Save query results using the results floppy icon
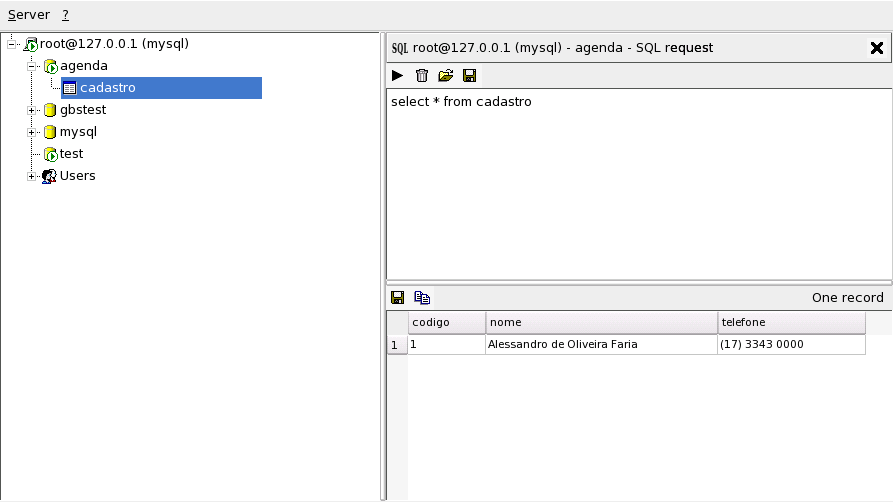The image size is (893, 502). coord(398,297)
